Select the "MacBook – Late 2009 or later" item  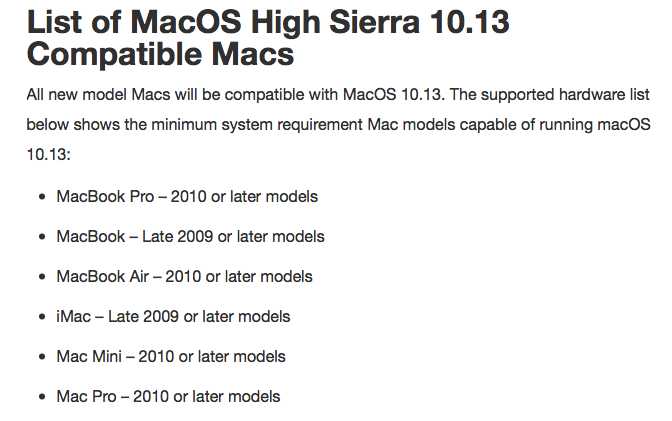tap(190, 236)
